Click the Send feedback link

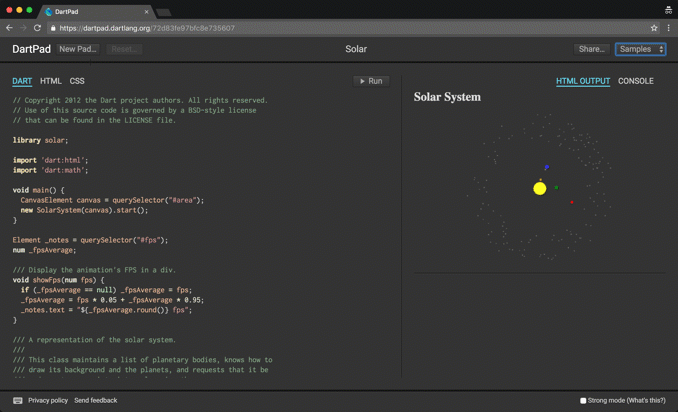pos(96,400)
